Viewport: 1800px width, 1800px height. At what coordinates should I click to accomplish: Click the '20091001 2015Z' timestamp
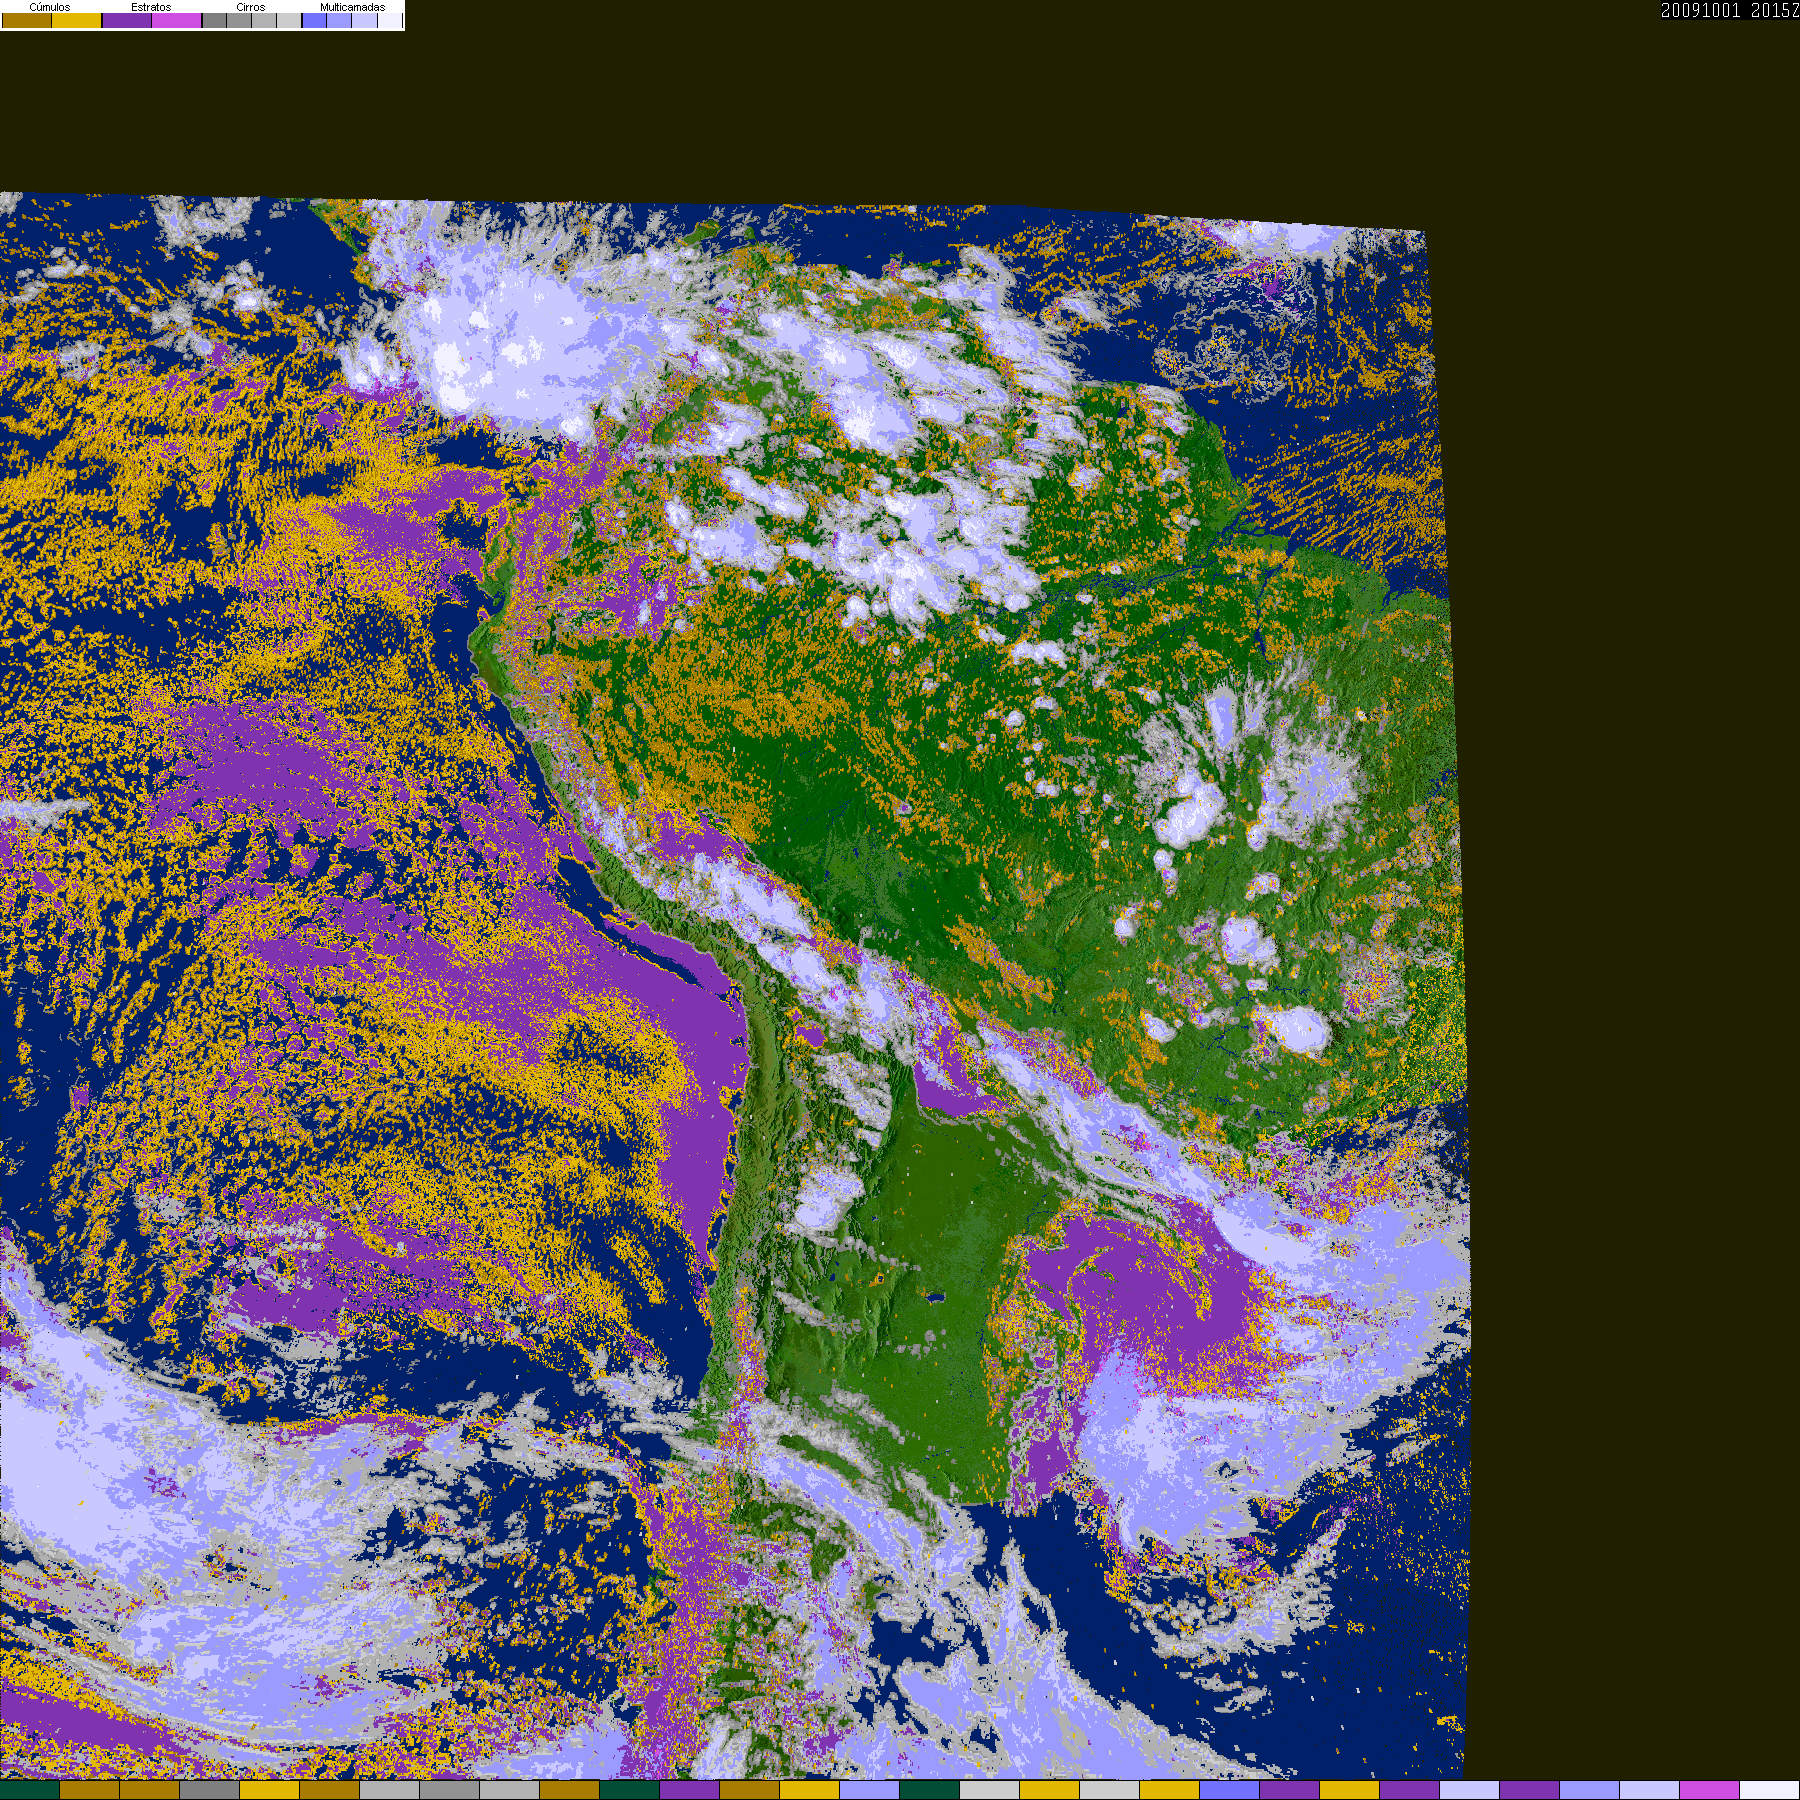(x=1730, y=10)
